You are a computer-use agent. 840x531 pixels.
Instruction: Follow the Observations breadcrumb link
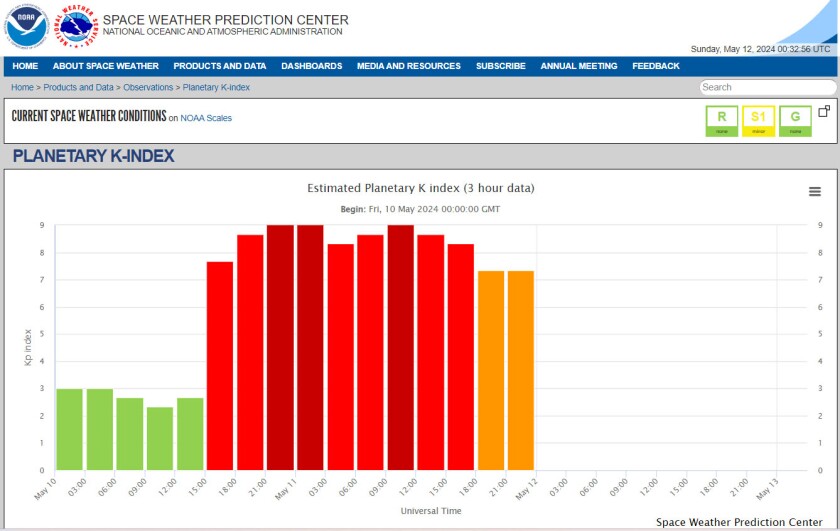coord(148,88)
